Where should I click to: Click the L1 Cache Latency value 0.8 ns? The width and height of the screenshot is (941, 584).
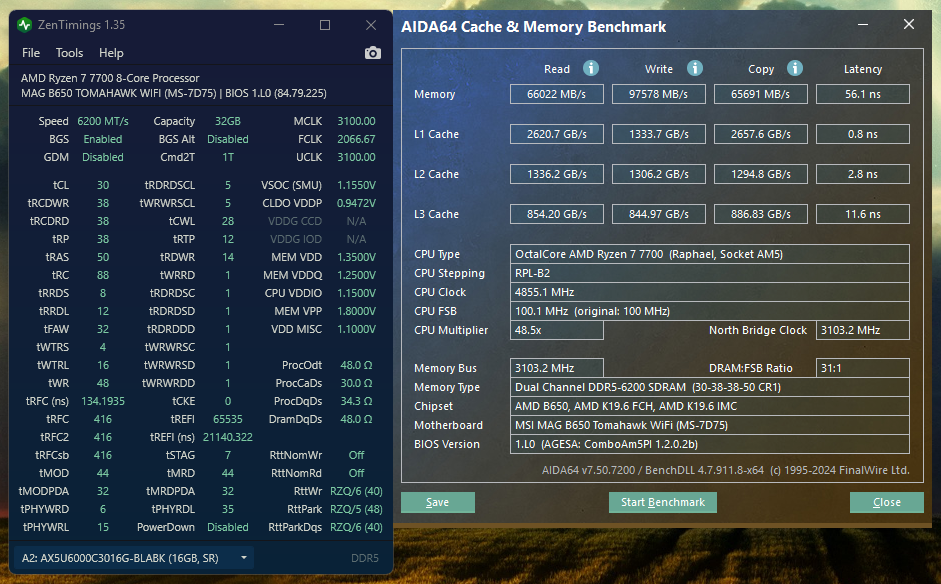coord(863,134)
